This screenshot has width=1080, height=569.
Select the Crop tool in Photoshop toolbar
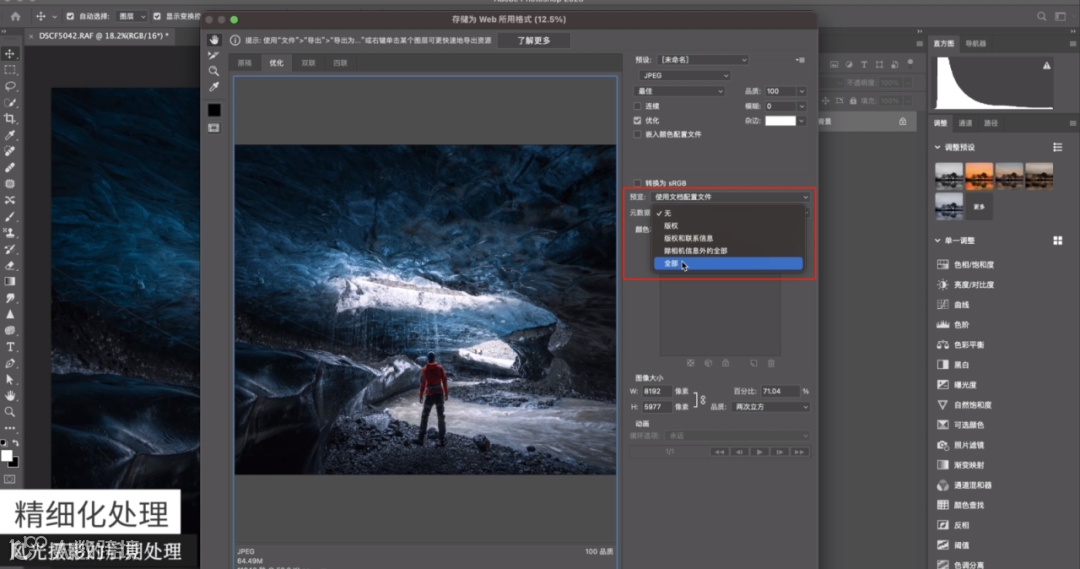click(10, 118)
